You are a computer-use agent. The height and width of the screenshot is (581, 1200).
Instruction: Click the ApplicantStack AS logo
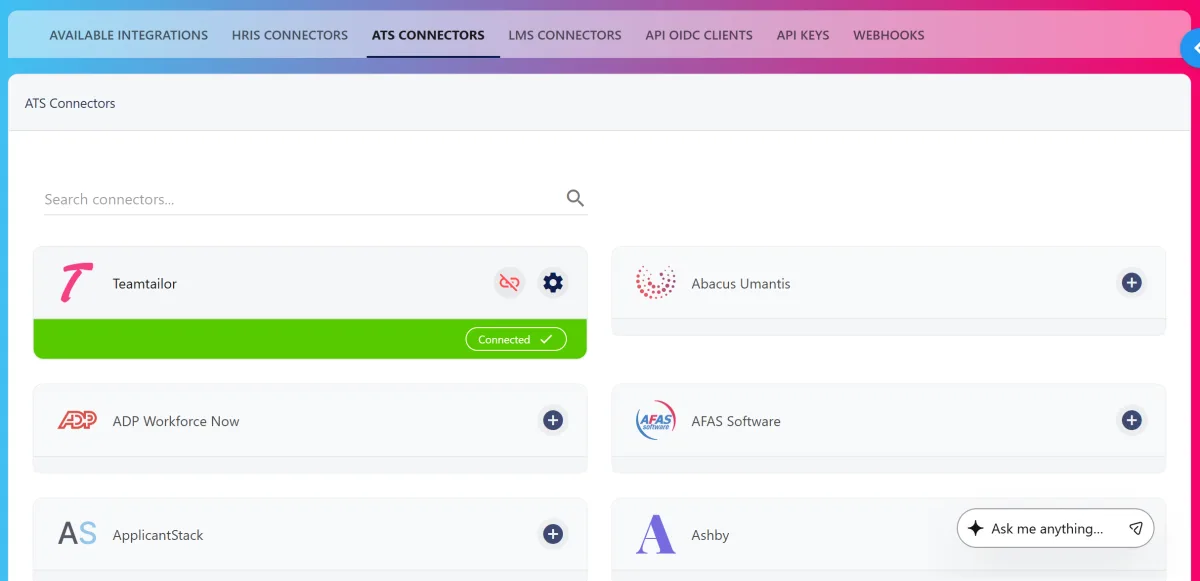click(77, 534)
